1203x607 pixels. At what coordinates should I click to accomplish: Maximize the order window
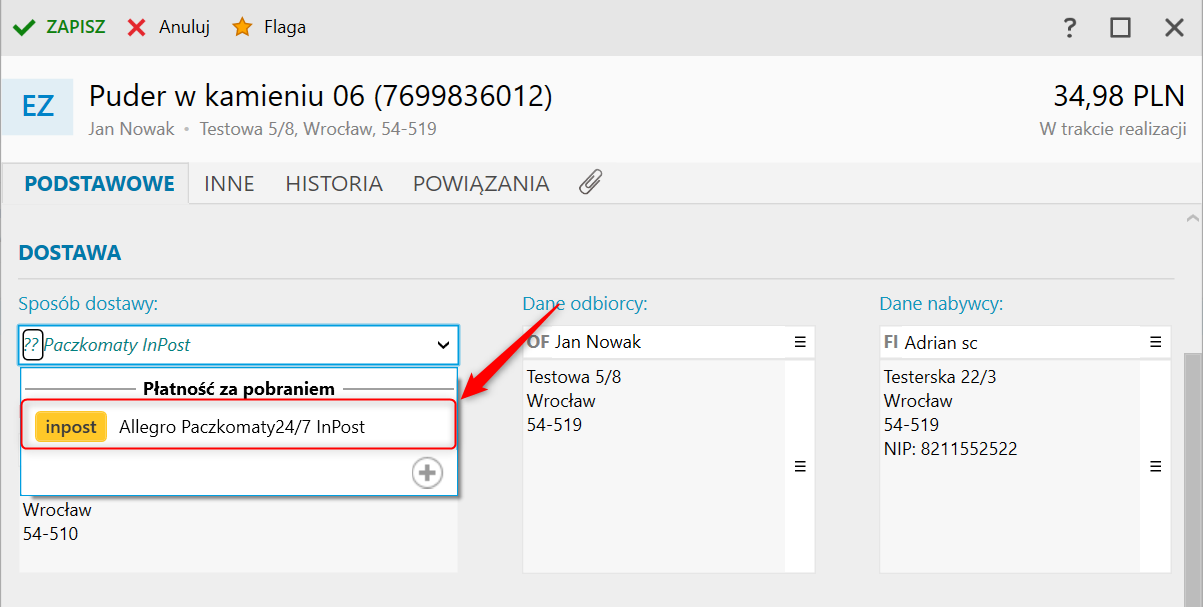pos(1120,28)
